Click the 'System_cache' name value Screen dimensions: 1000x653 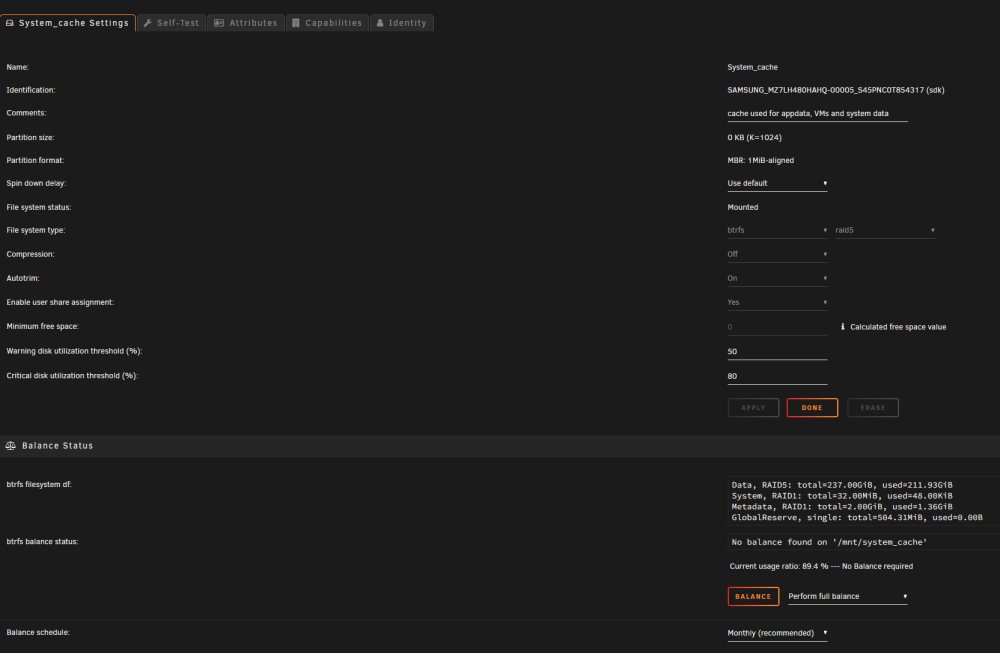(752, 67)
